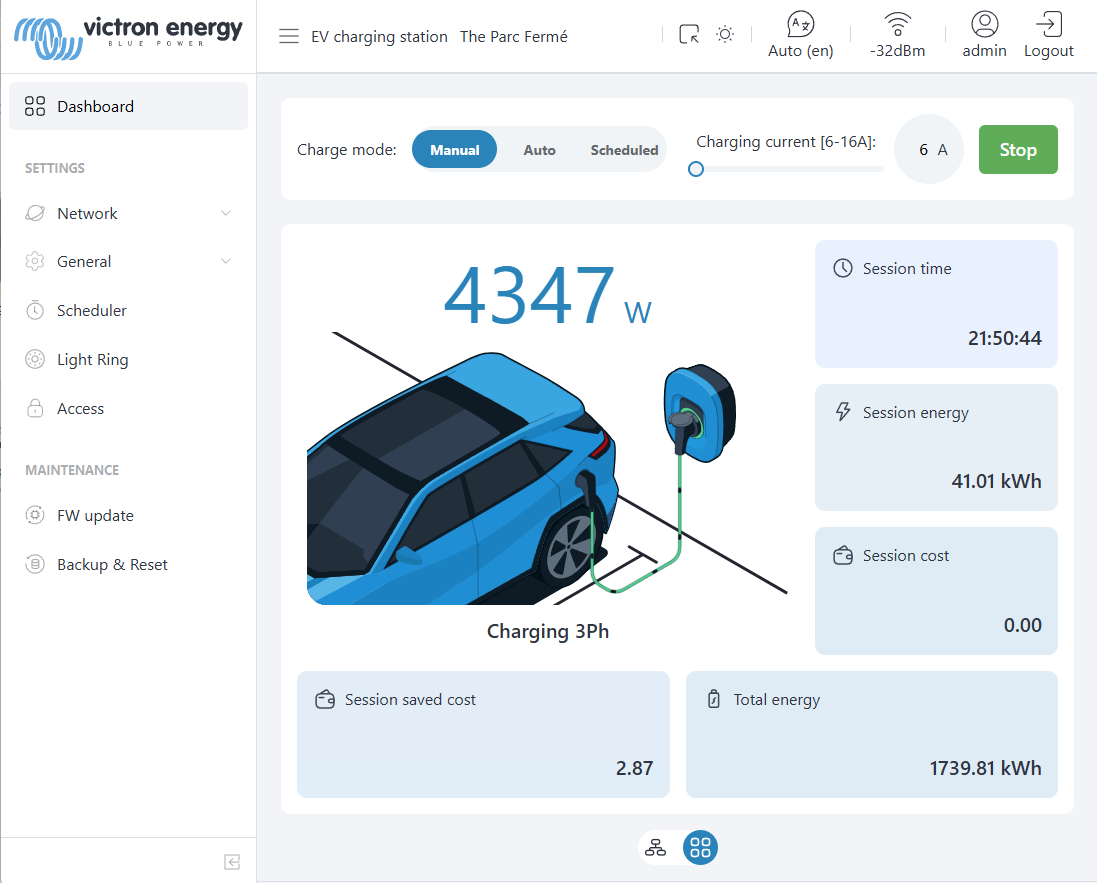
Task: Click the Network label in sidebar
Action: (x=87, y=213)
